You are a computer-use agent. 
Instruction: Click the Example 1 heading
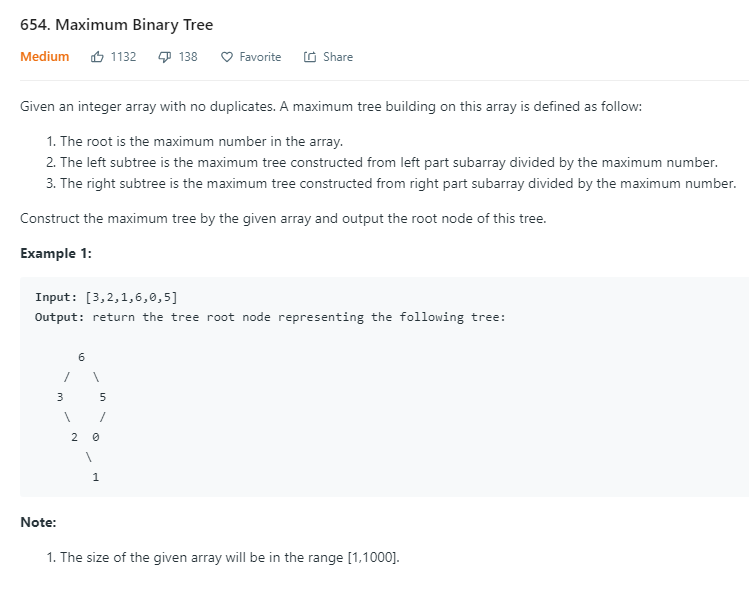coord(56,253)
